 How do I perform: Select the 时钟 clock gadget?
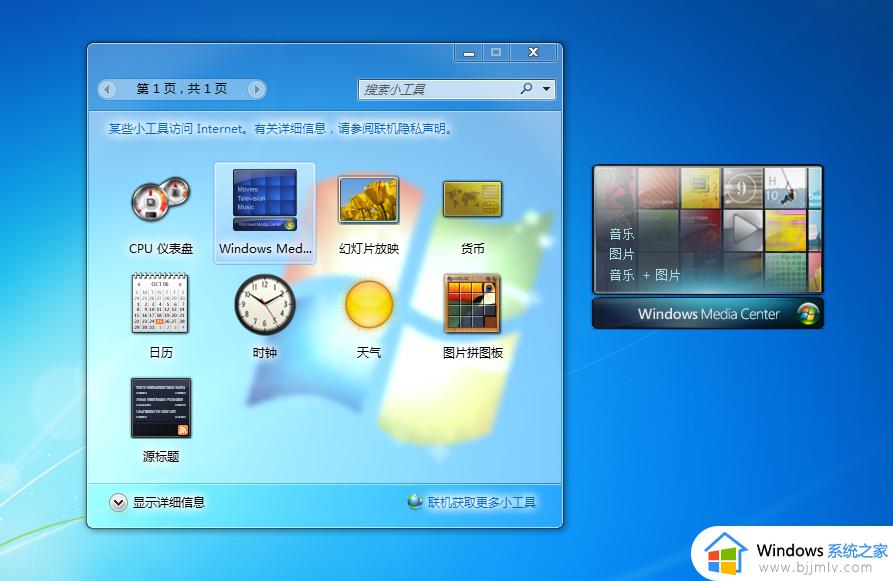265,304
